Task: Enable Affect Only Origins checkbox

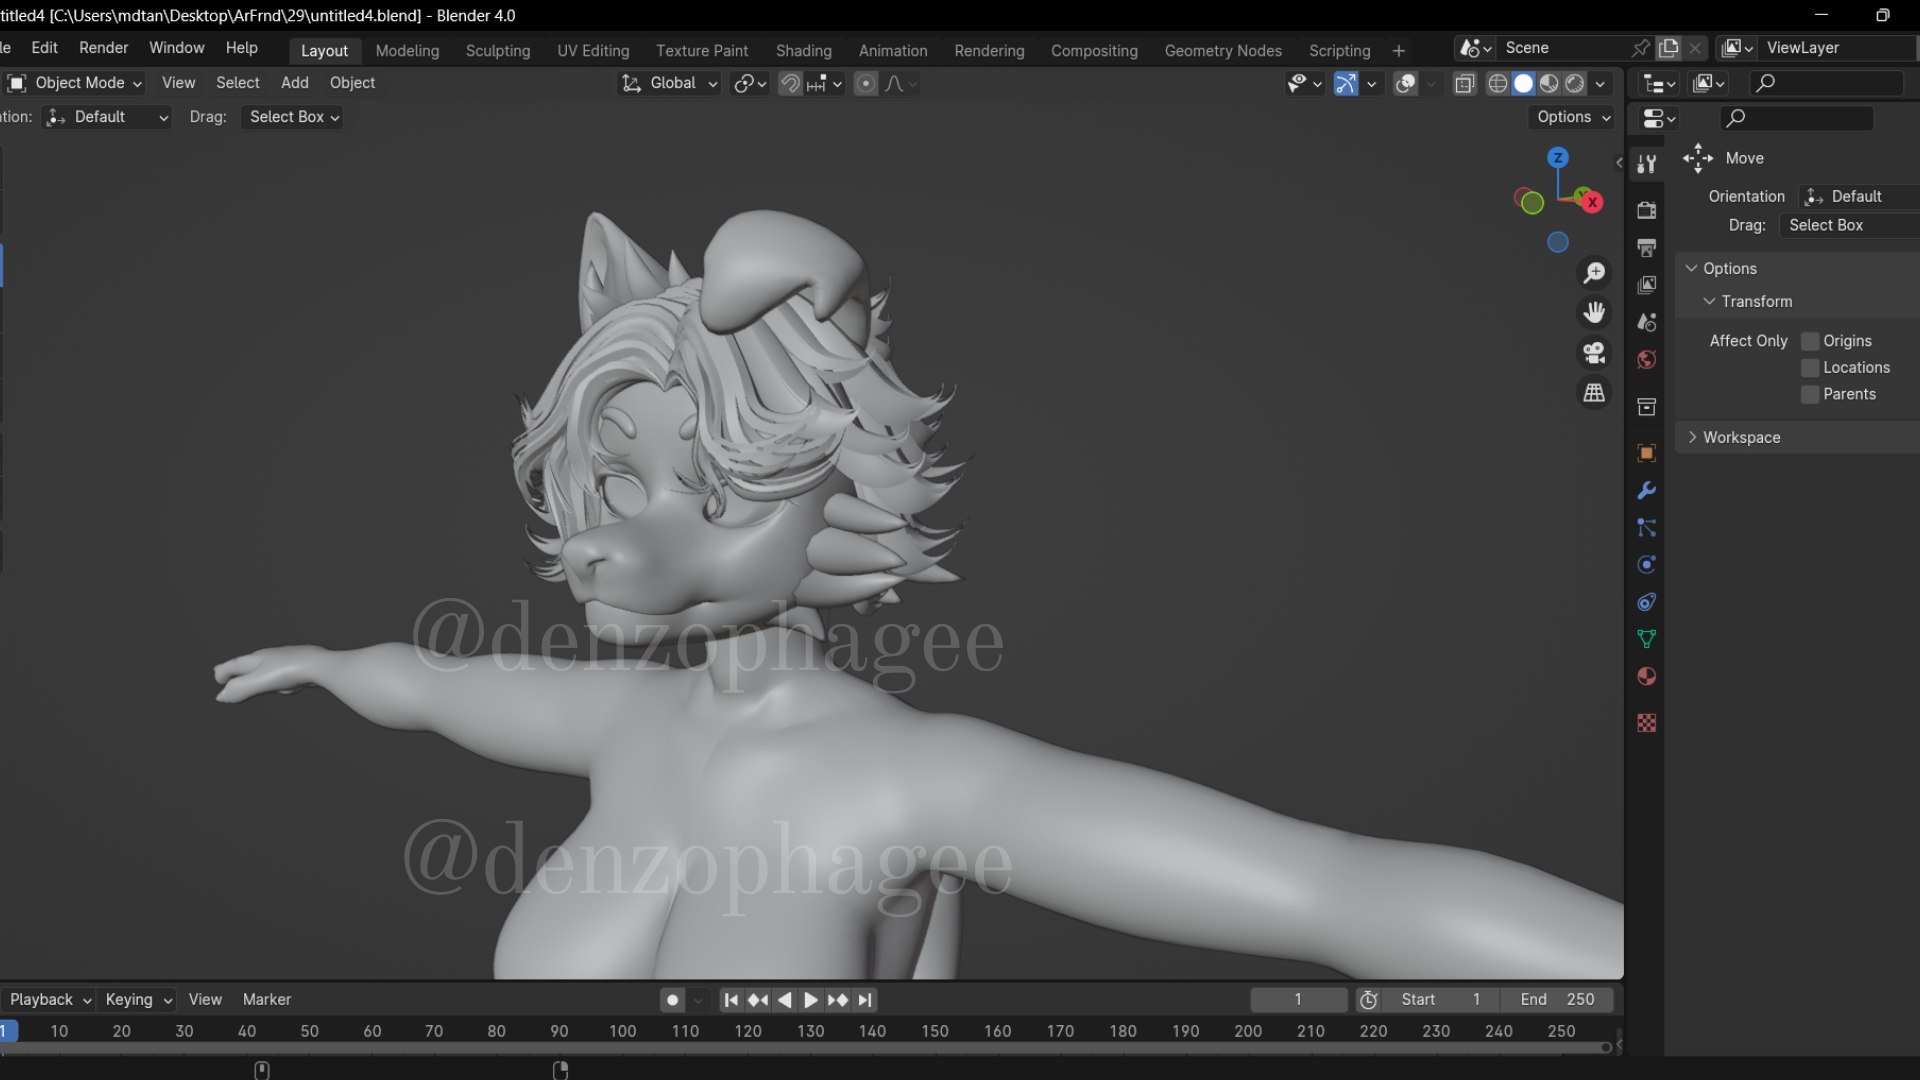Action: point(1810,341)
